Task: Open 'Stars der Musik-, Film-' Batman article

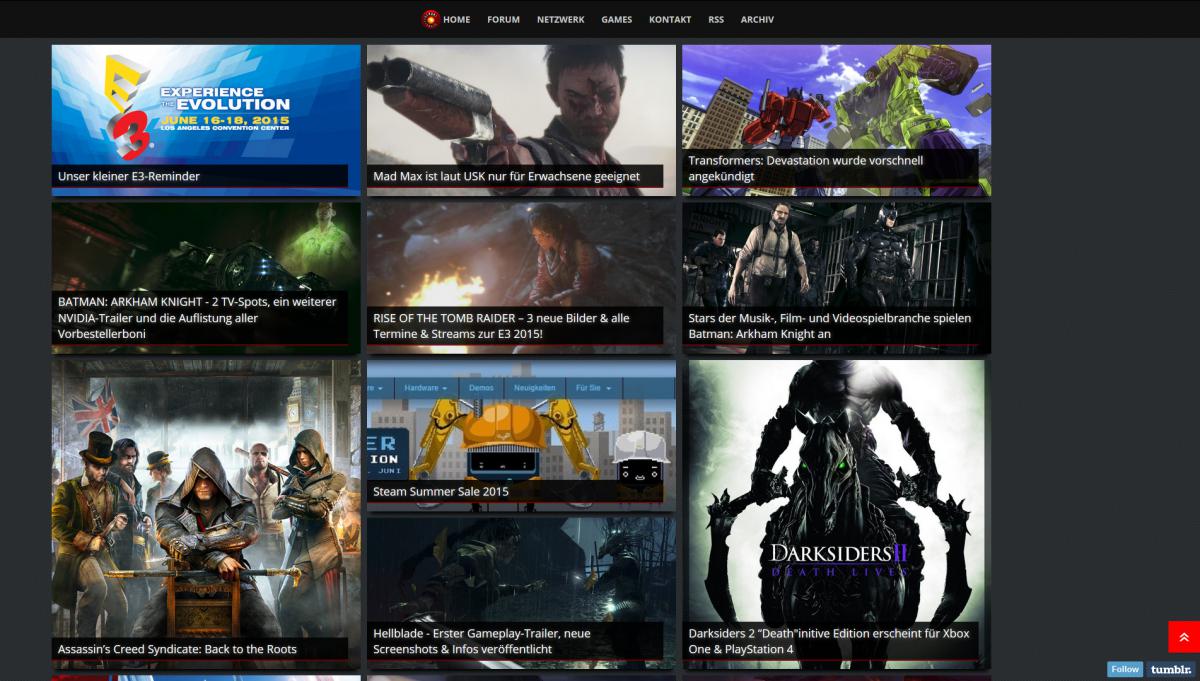Action: (829, 326)
